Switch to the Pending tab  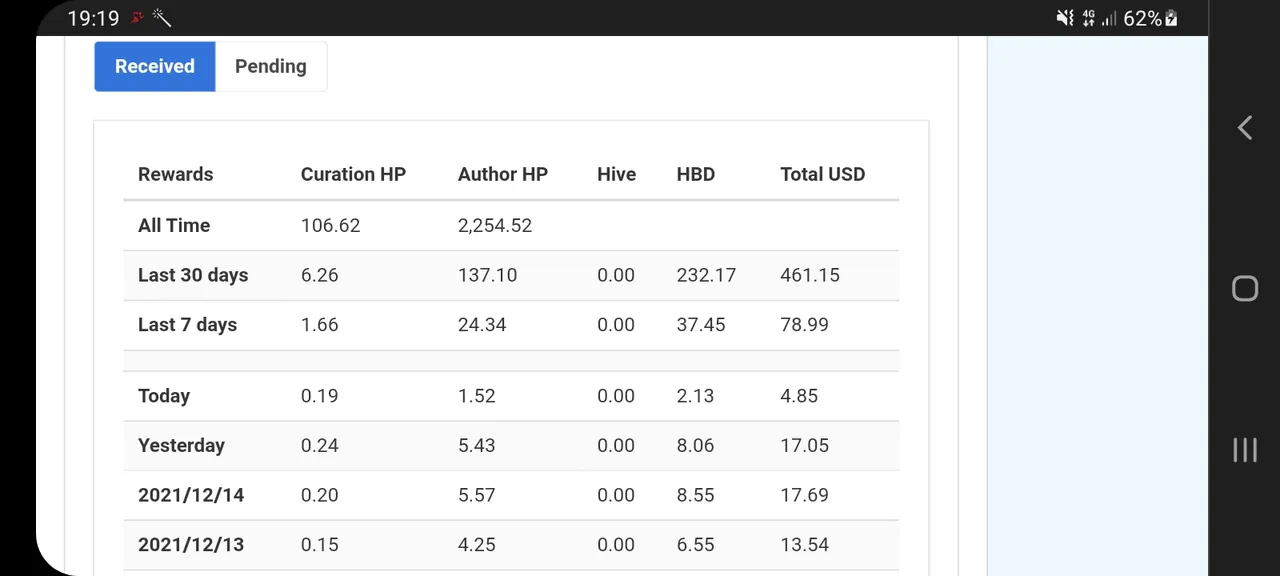tap(271, 67)
